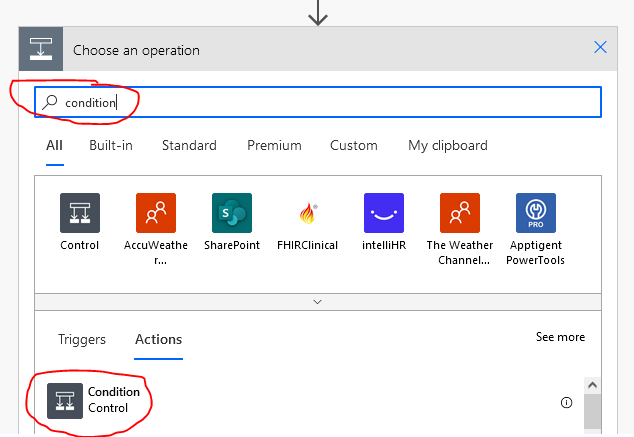Switch to the Standard tab

coord(189,145)
